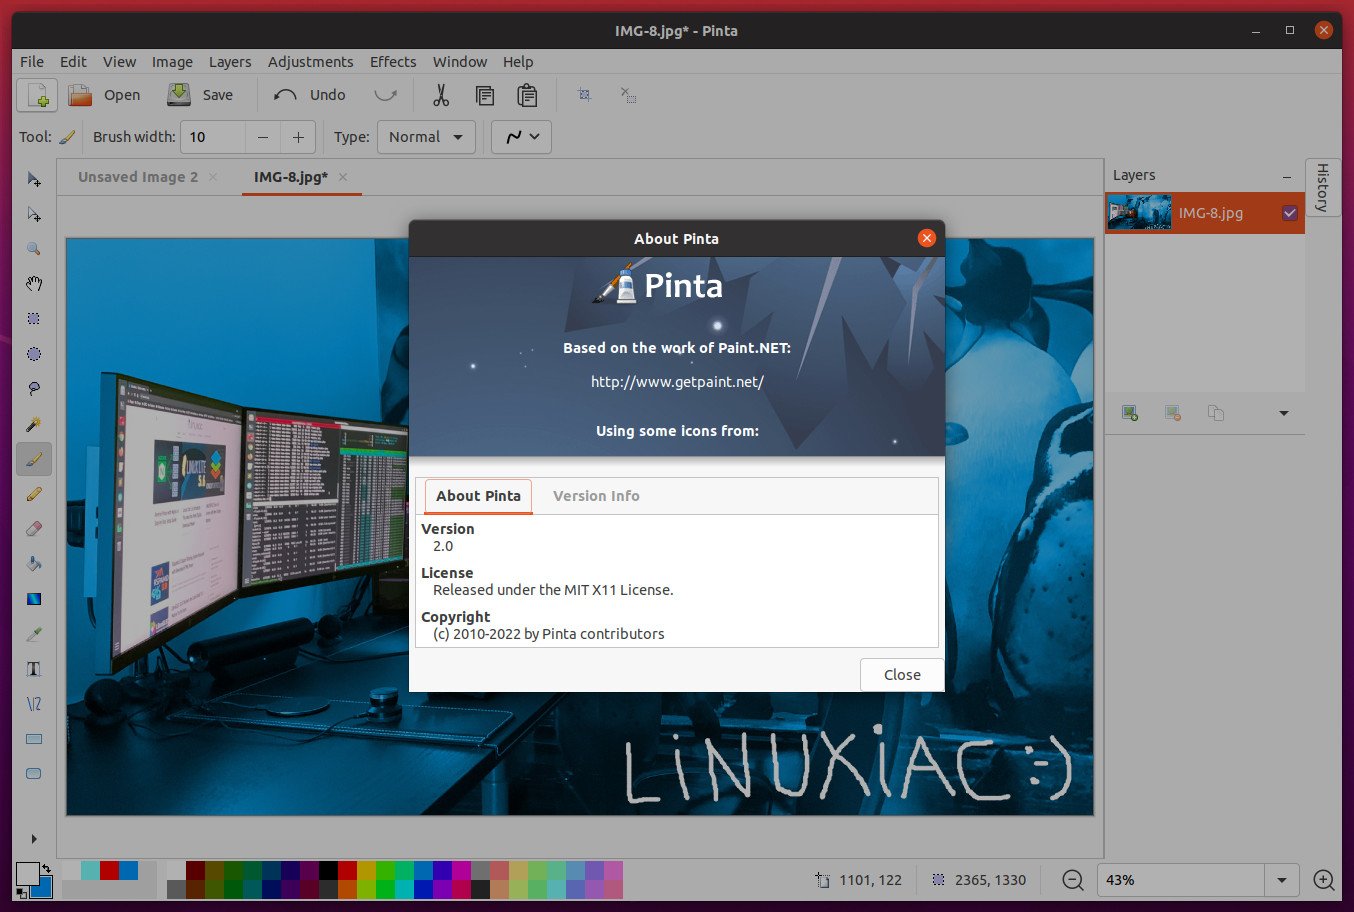Select the Rectangle shape tool
1354x912 pixels.
[34, 739]
